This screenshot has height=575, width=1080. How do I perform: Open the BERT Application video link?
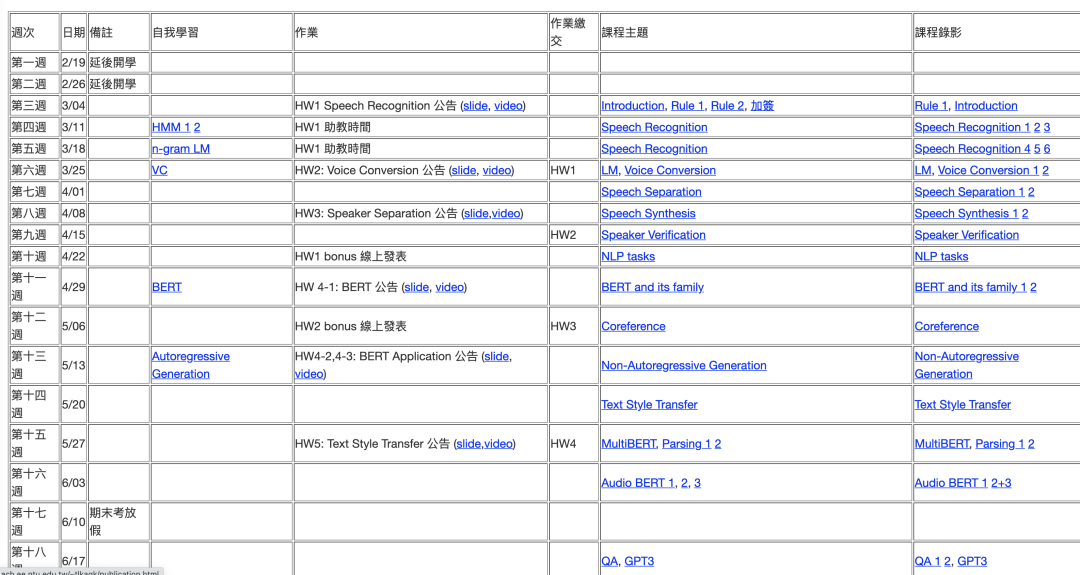tap(309, 374)
